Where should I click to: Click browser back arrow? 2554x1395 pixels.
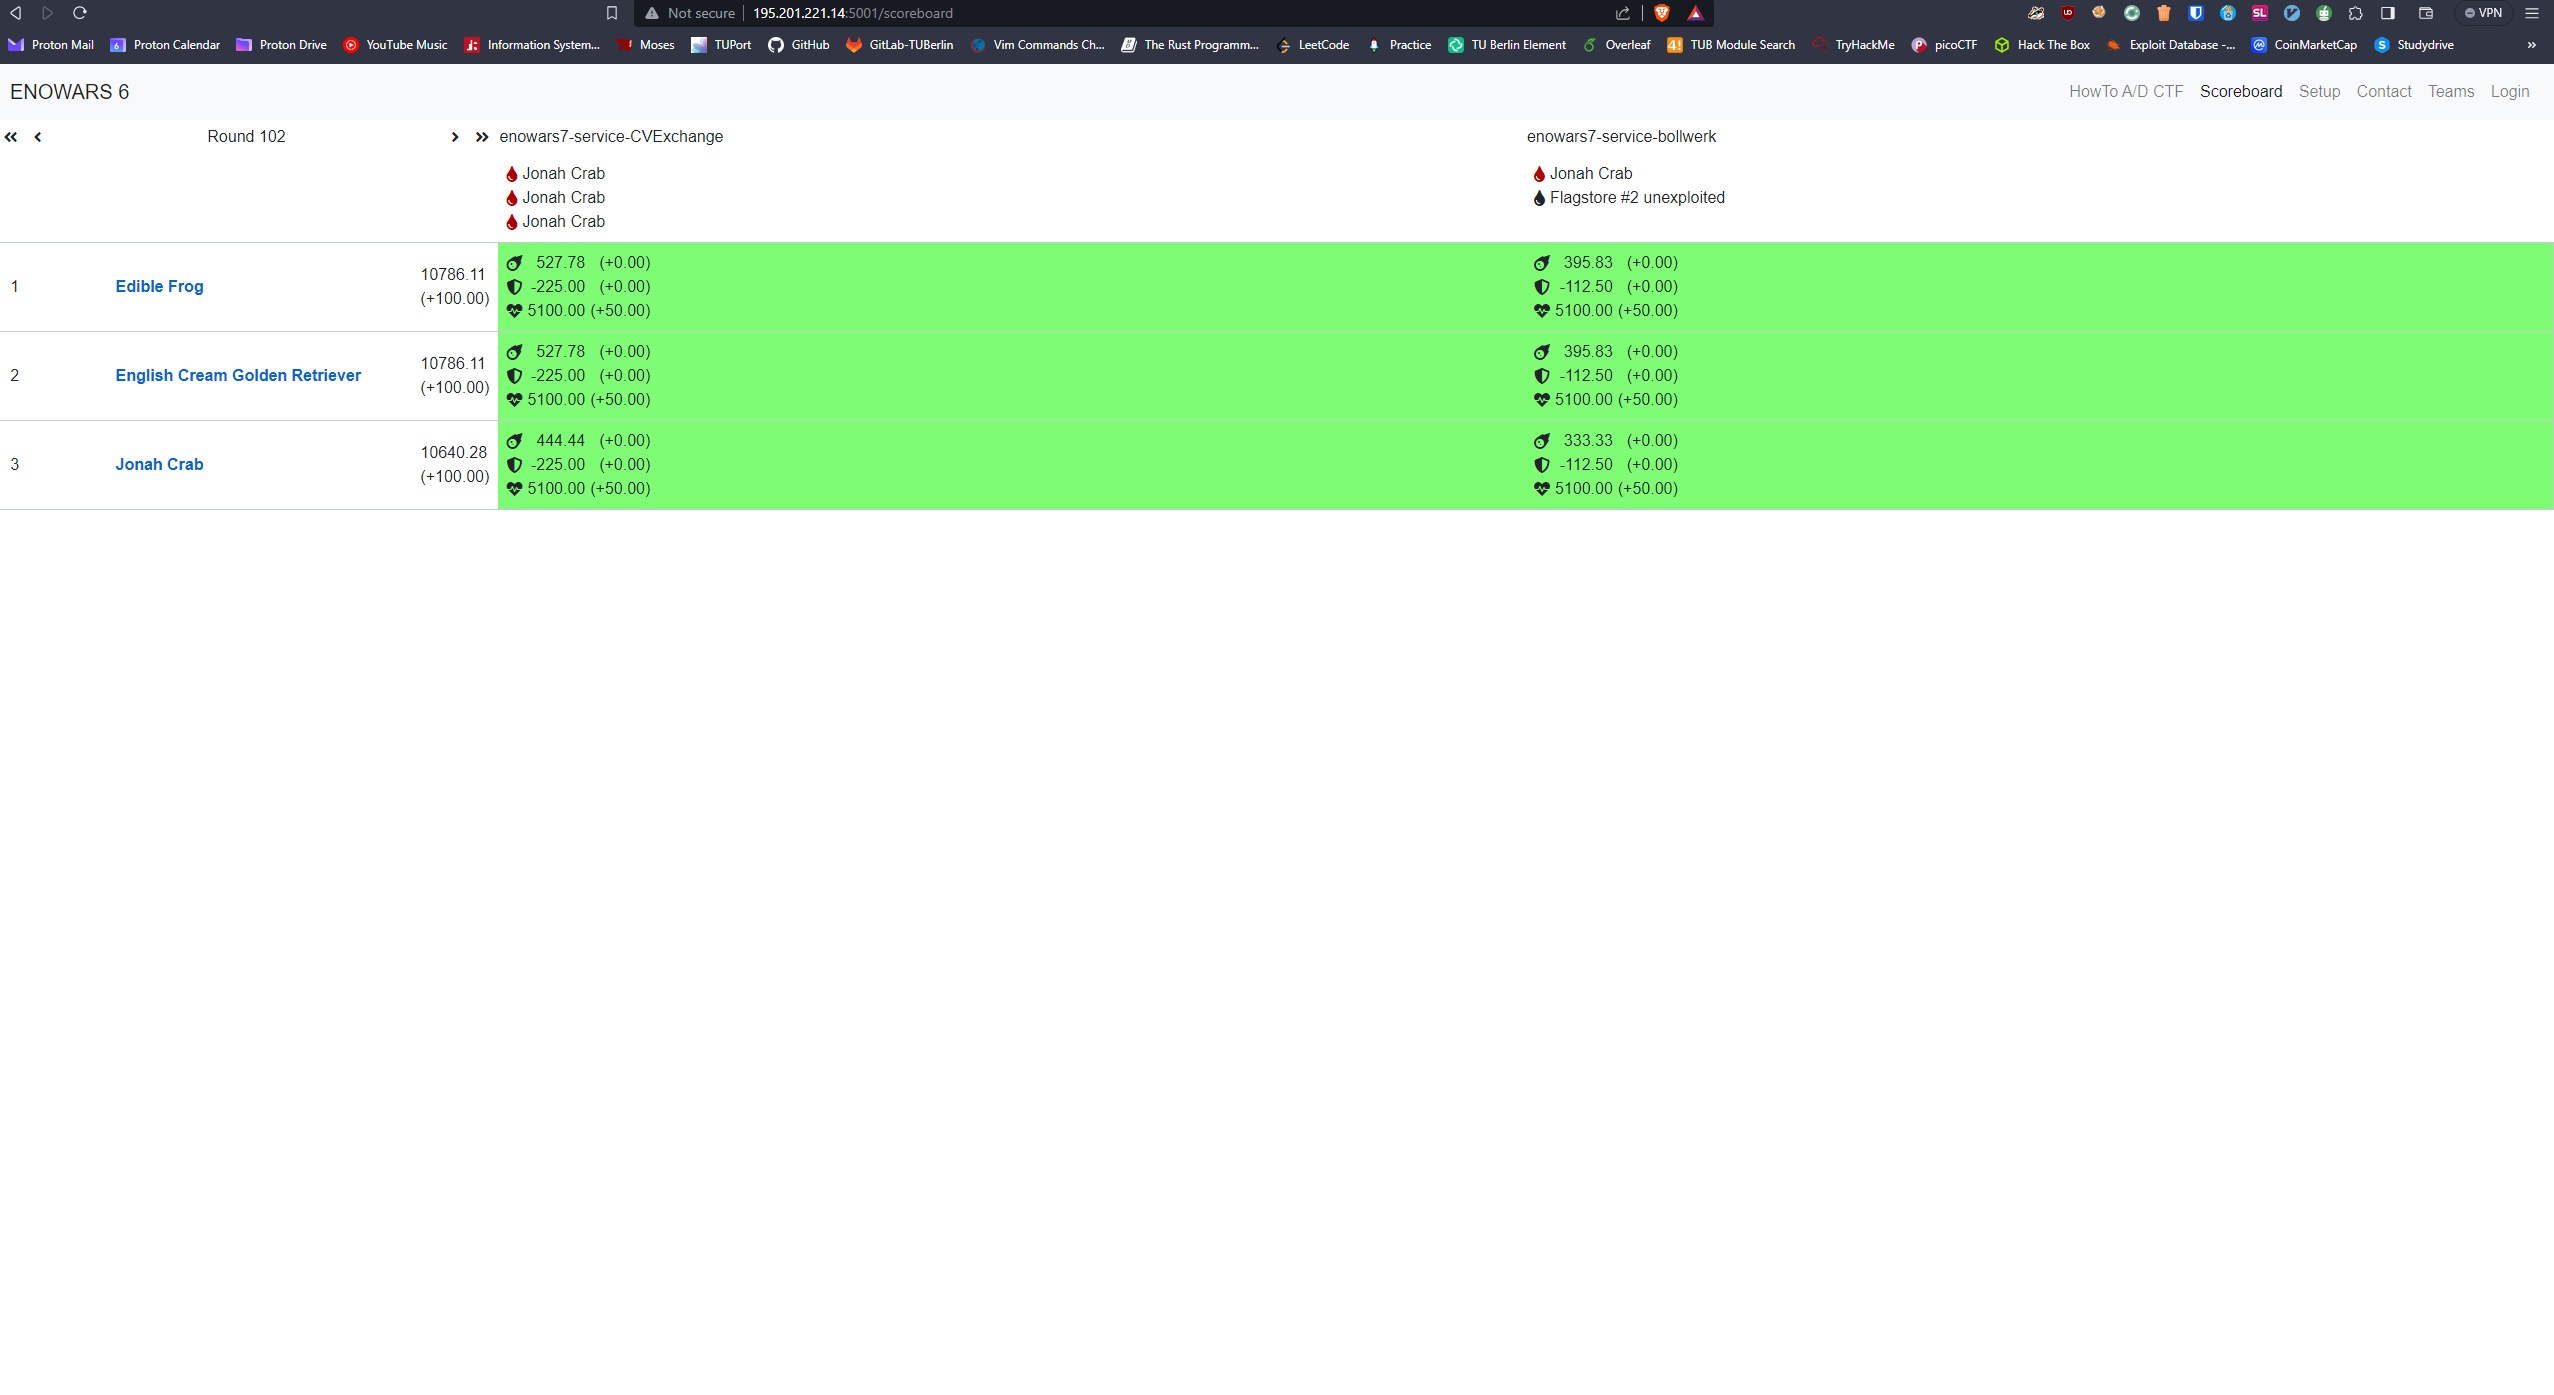(16, 13)
